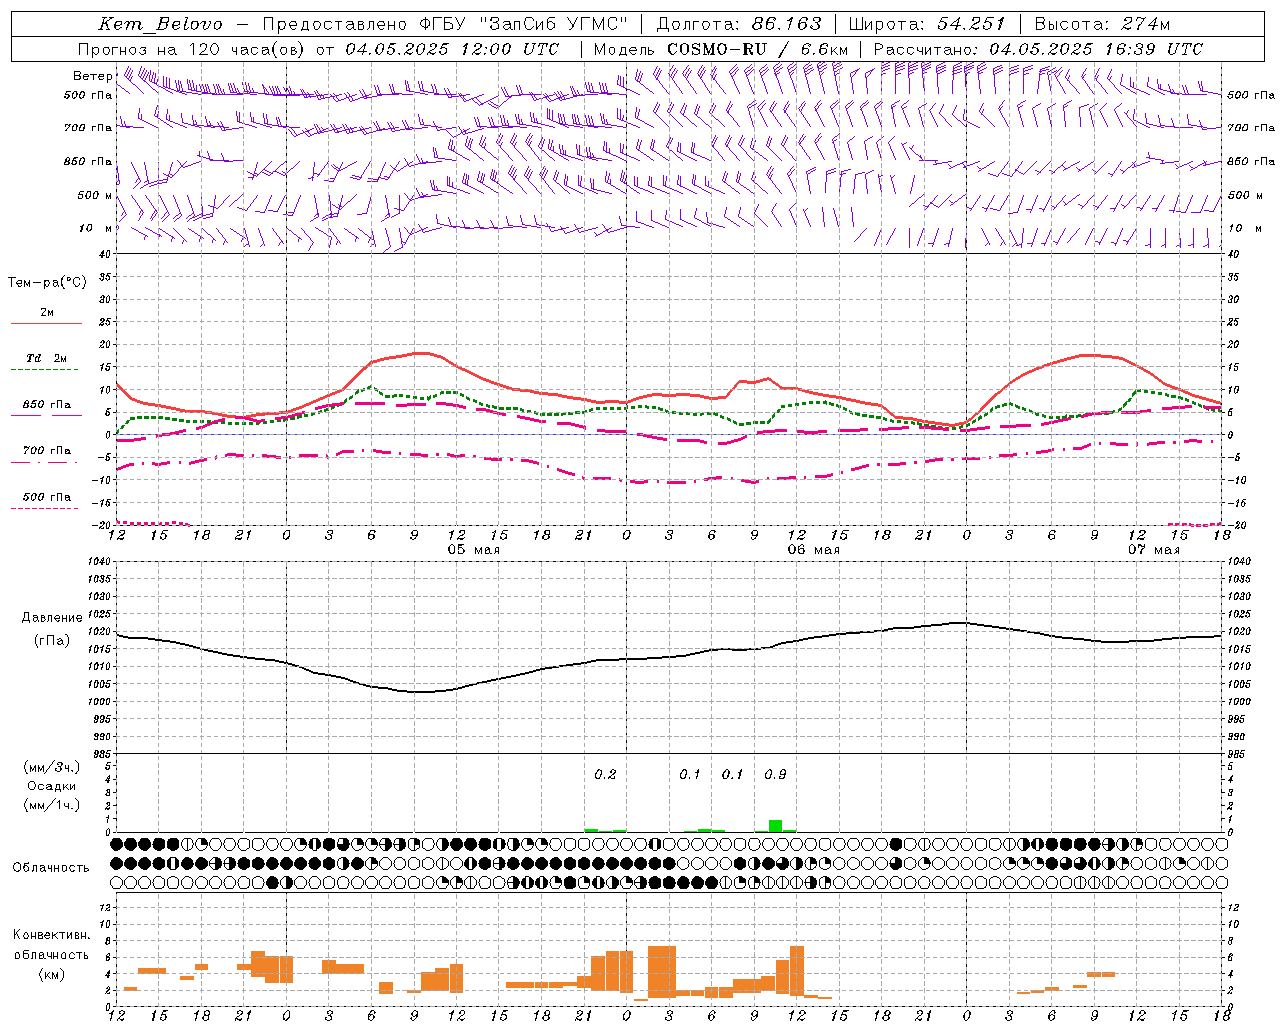
Task: Click the 500 гПа temperature legend entry
Action: click(x=46, y=497)
